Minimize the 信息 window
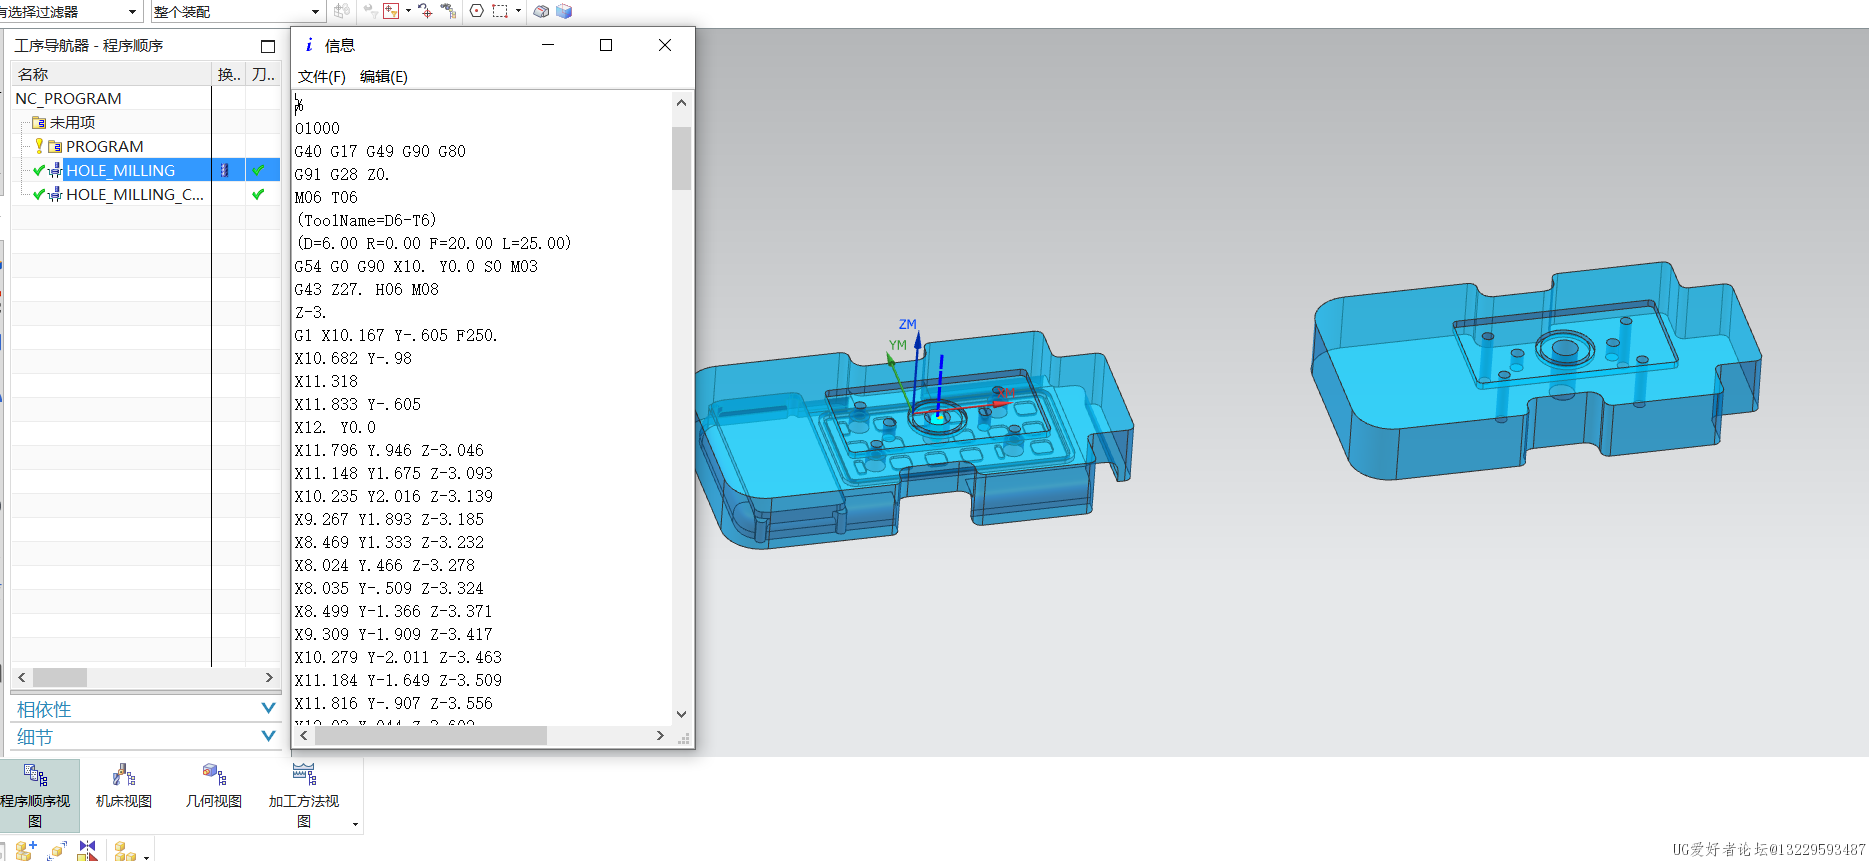Viewport: 1869px width, 861px height. click(547, 45)
